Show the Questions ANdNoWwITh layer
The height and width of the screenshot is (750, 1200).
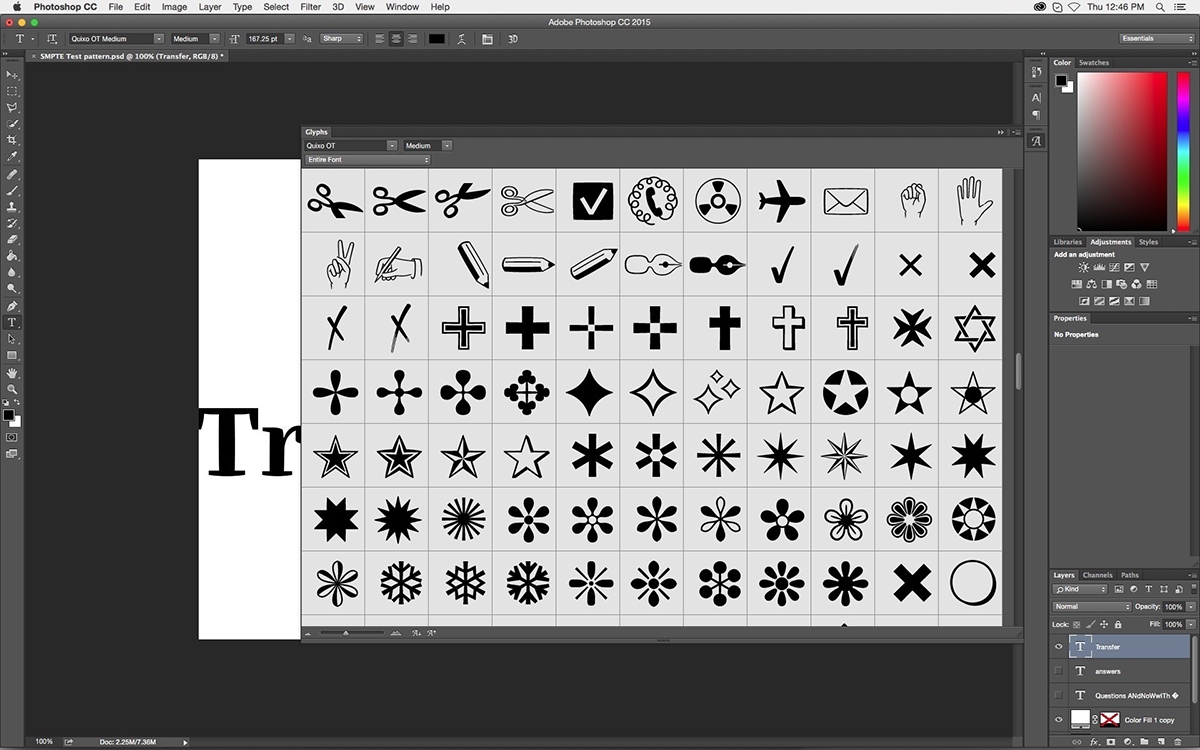[1058, 695]
